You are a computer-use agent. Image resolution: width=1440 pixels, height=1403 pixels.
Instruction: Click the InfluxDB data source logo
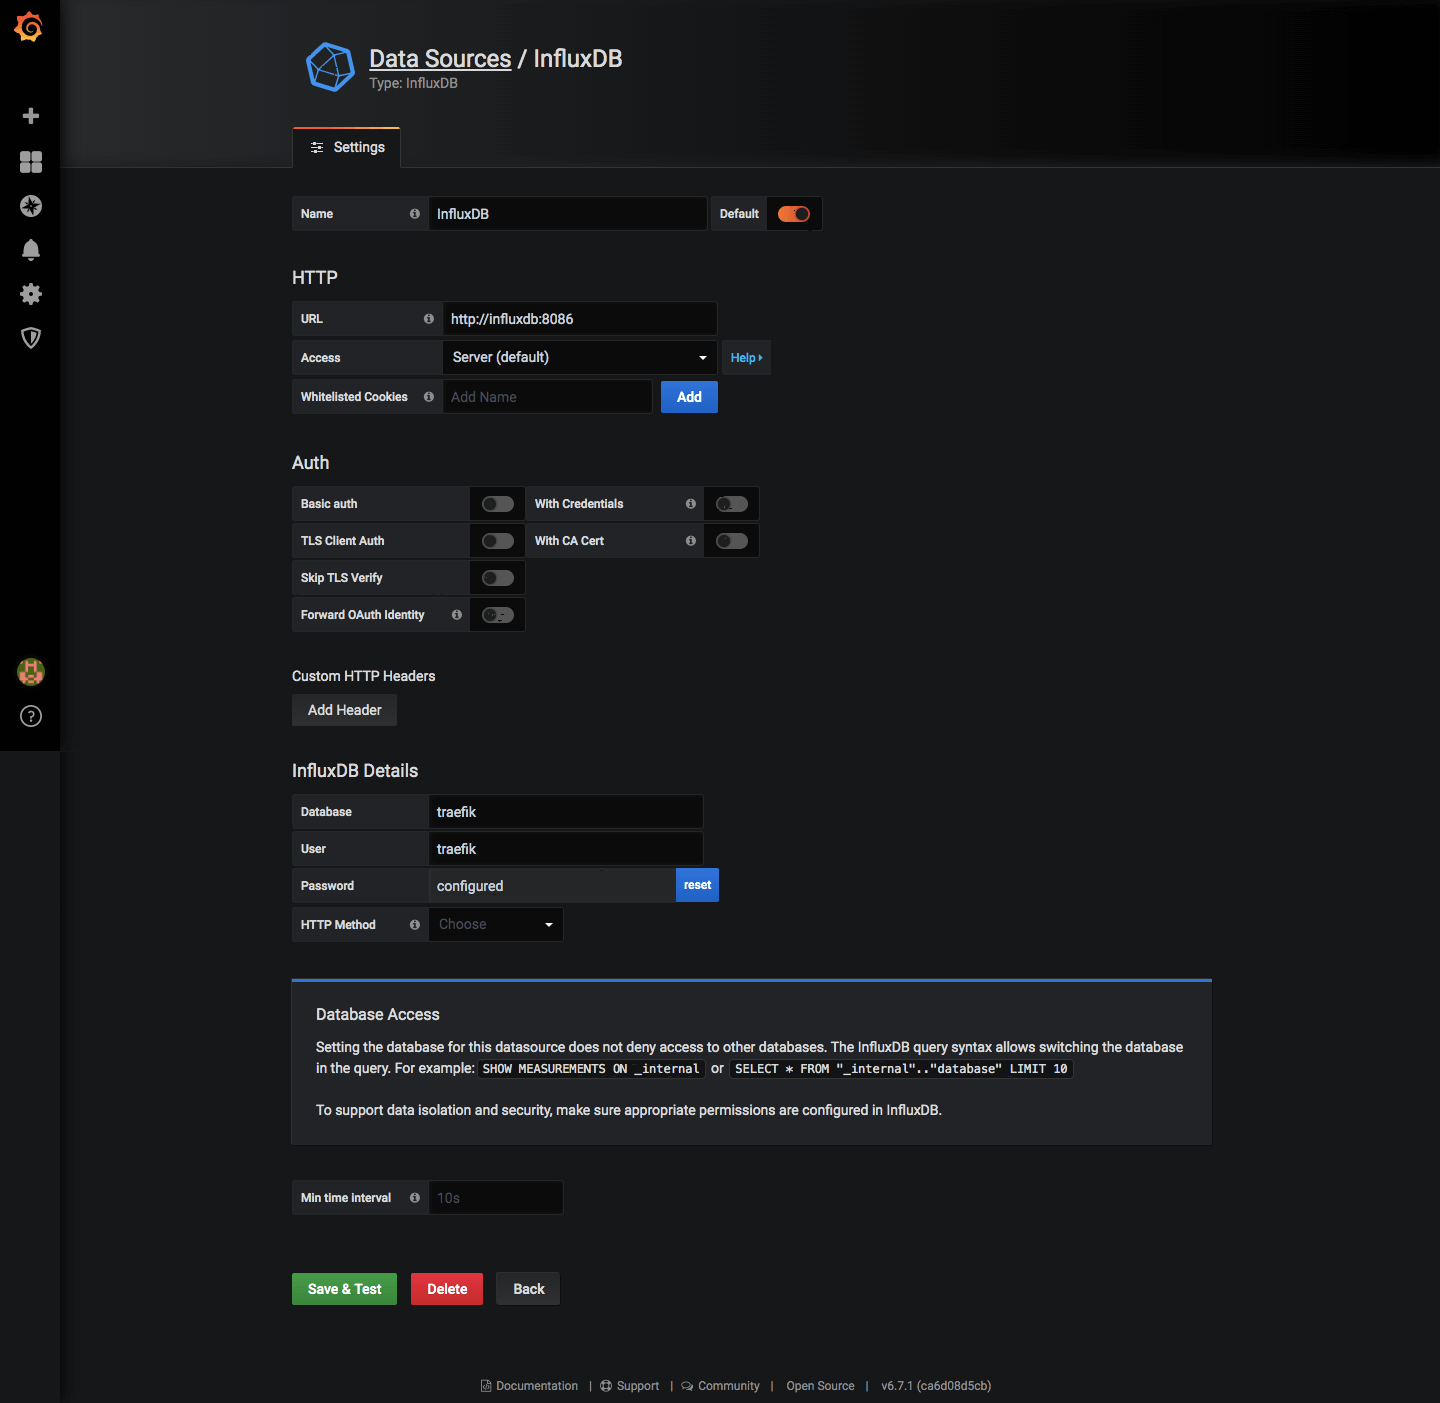pyautogui.click(x=330, y=67)
